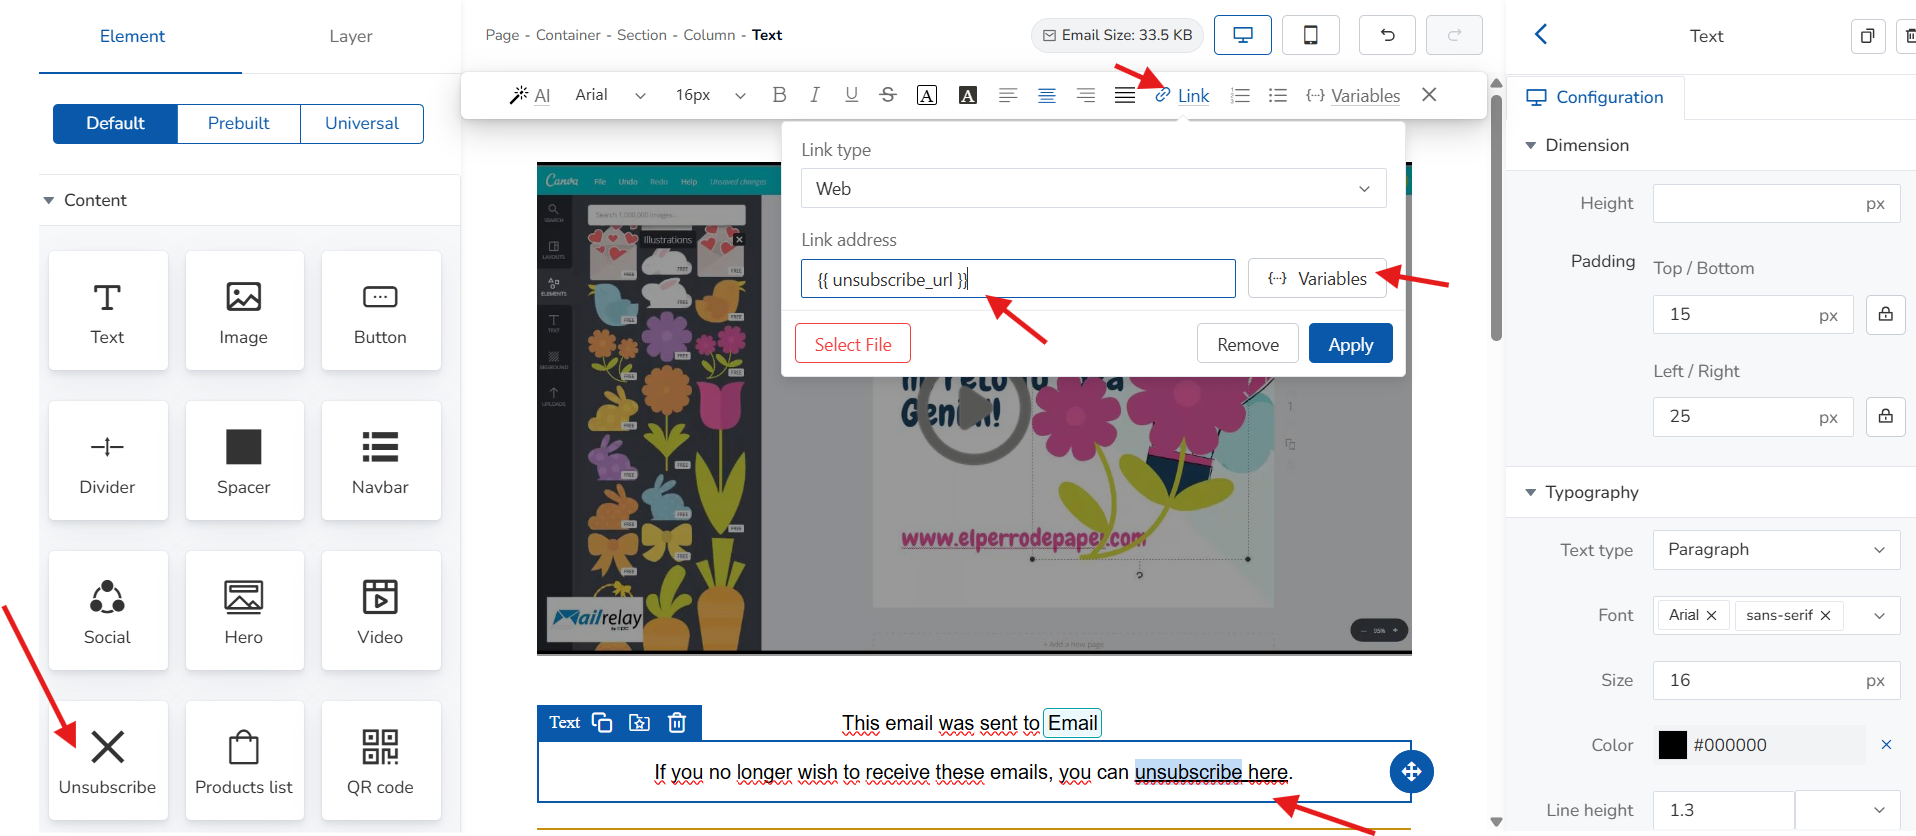The width and height of the screenshot is (1916, 836).
Task: Open the black text color swatch
Action: coord(1673,745)
